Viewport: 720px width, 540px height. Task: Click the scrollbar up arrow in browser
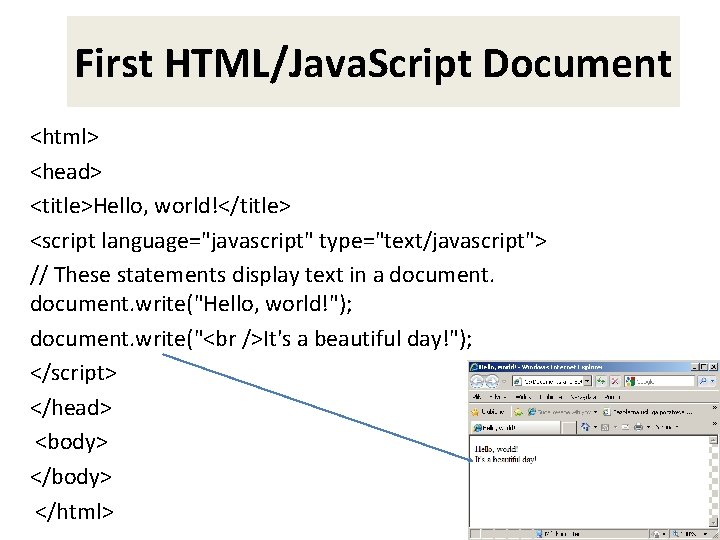pos(713,440)
